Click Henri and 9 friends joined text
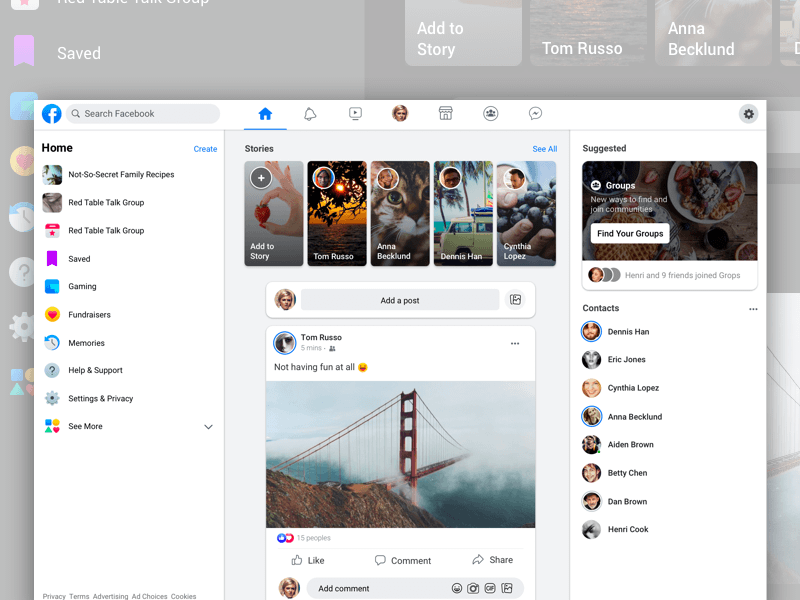The image size is (800, 600). click(682, 275)
